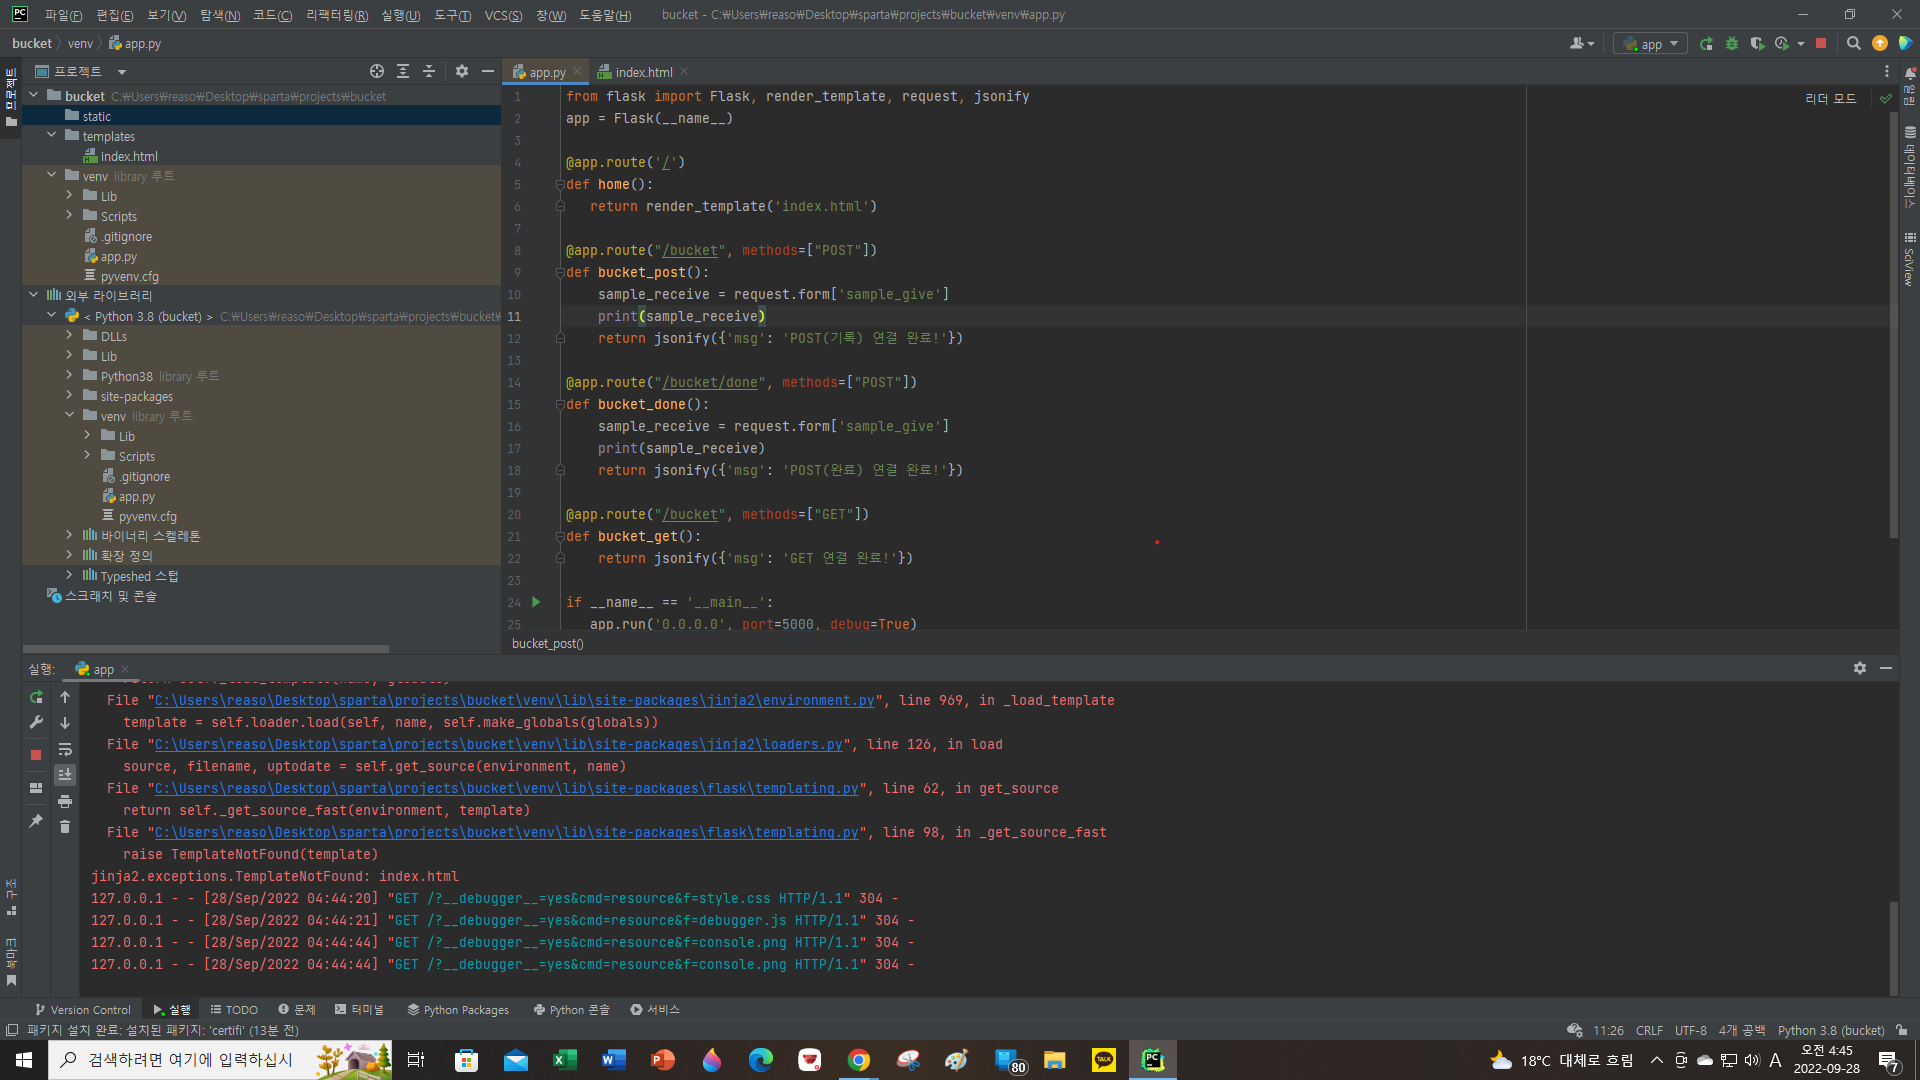Collapse all items in the project tree
This screenshot has height=1080, width=1920.
pyautogui.click(x=429, y=72)
